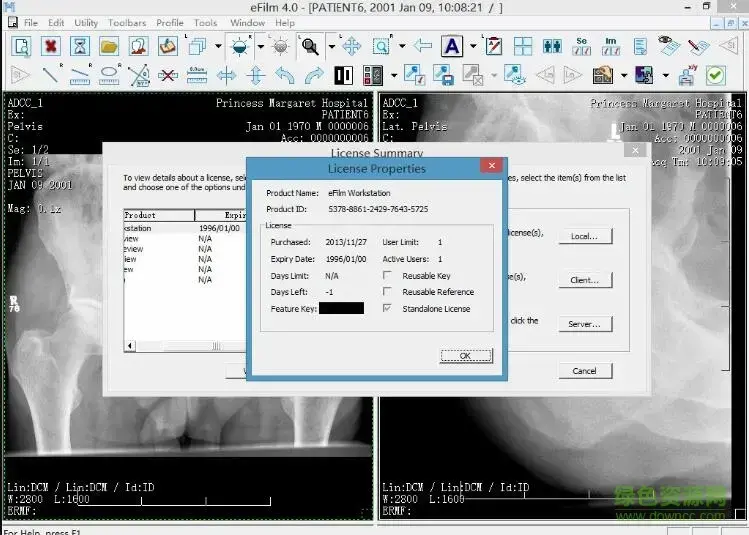749x535 pixels.
Task: Toggle the Standalone License checkbox
Action: click(x=387, y=308)
